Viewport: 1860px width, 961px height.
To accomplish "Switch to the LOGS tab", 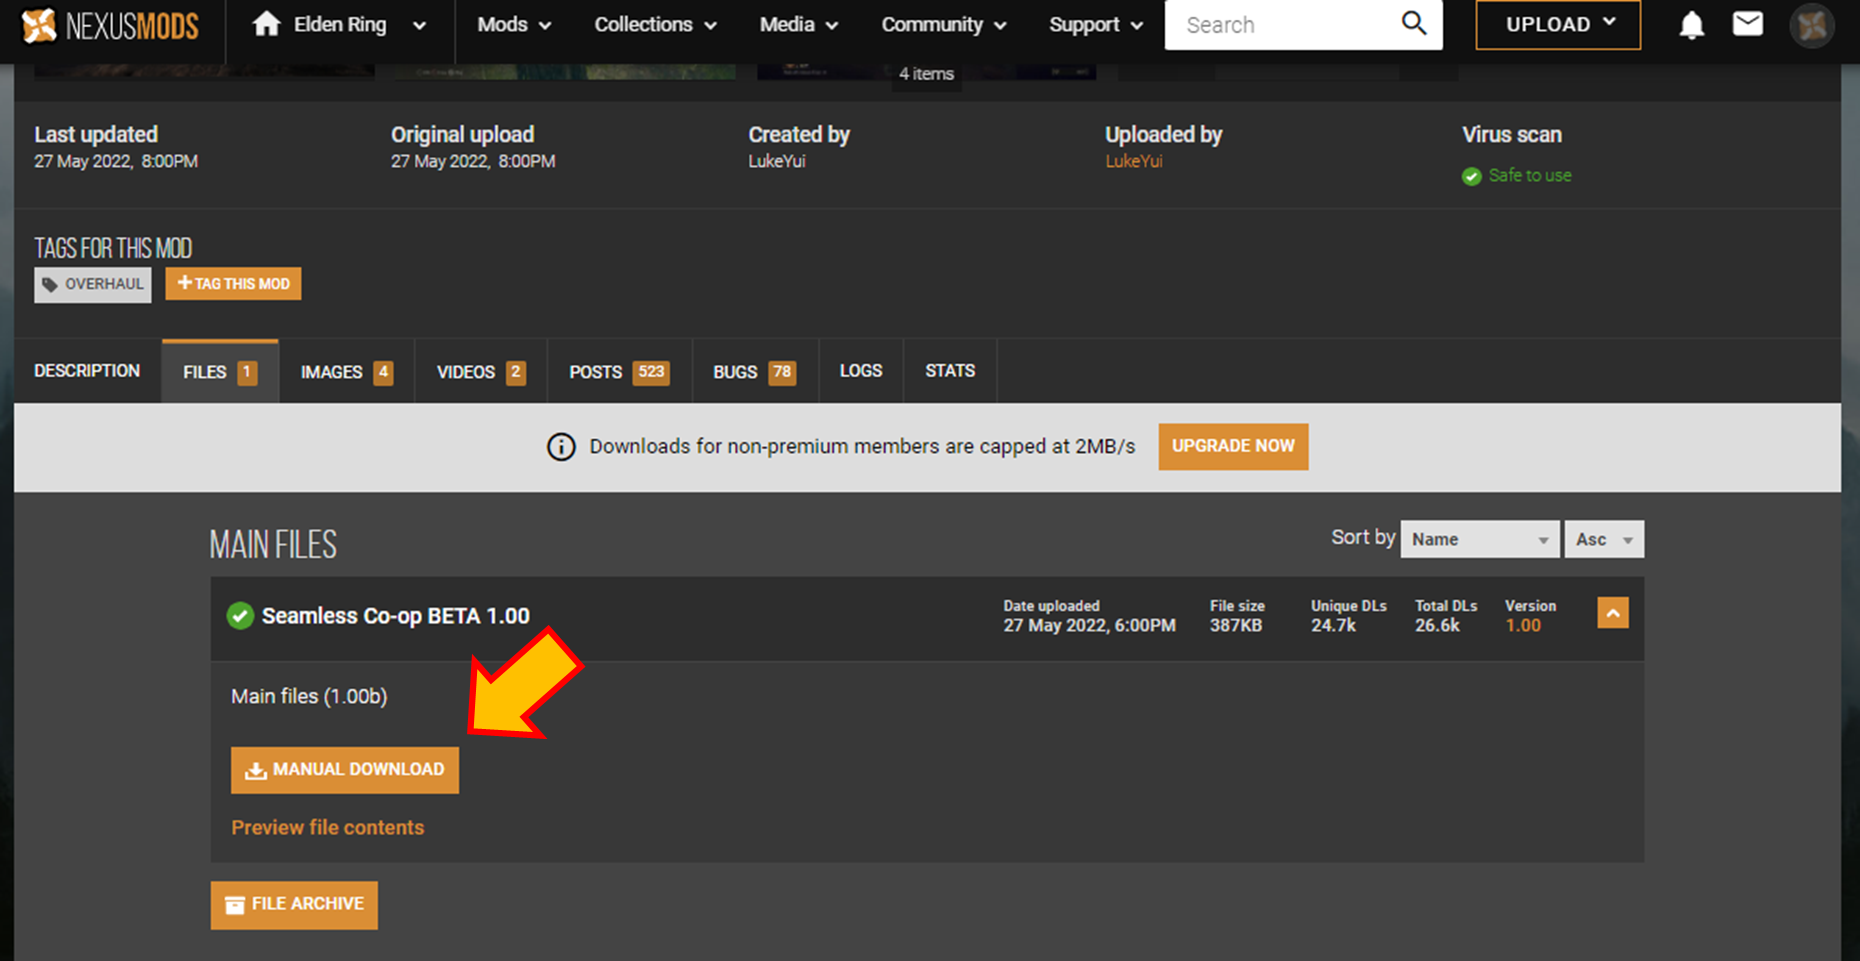I will (x=861, y=371).
